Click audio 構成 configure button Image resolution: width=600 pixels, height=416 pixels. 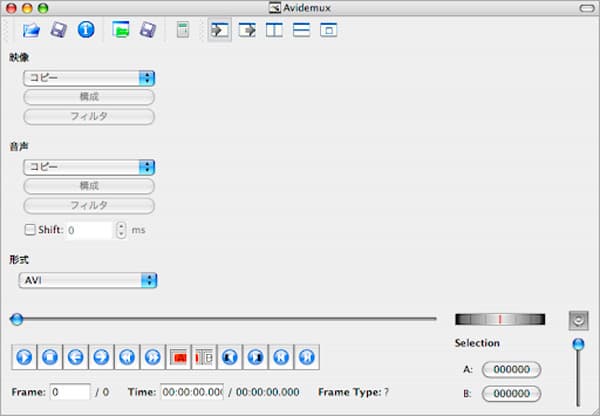(89, 186)
